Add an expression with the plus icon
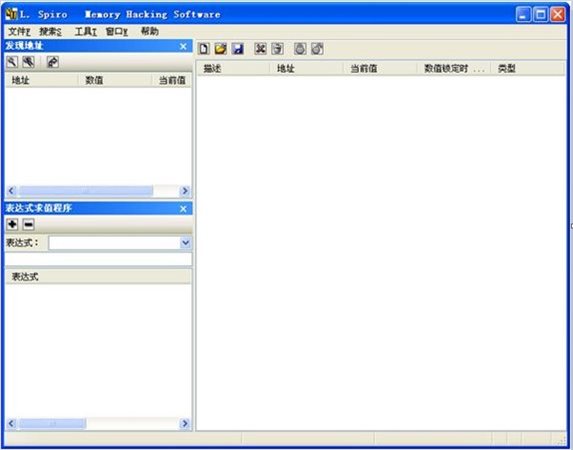Screen dimensions: 573x450 pyautogui.click(x=12, y=224)
